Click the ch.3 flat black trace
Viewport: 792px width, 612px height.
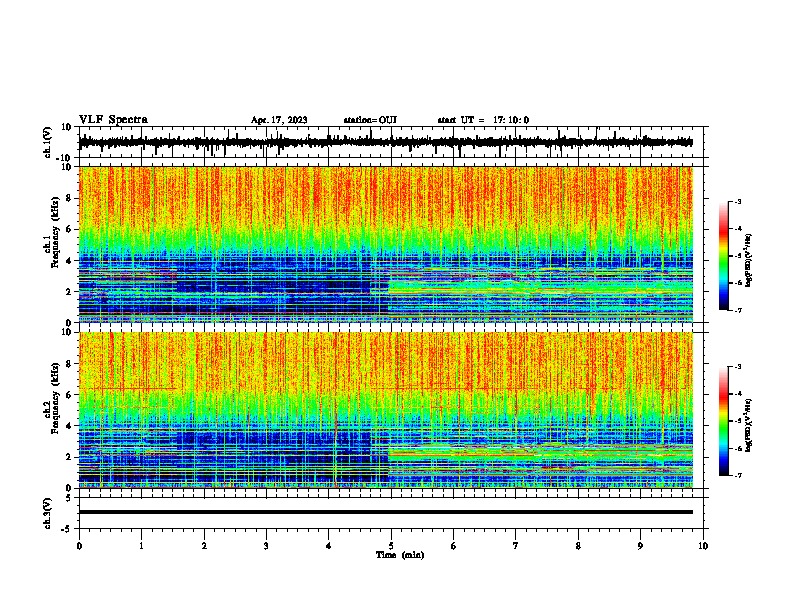tap(385, 512)
